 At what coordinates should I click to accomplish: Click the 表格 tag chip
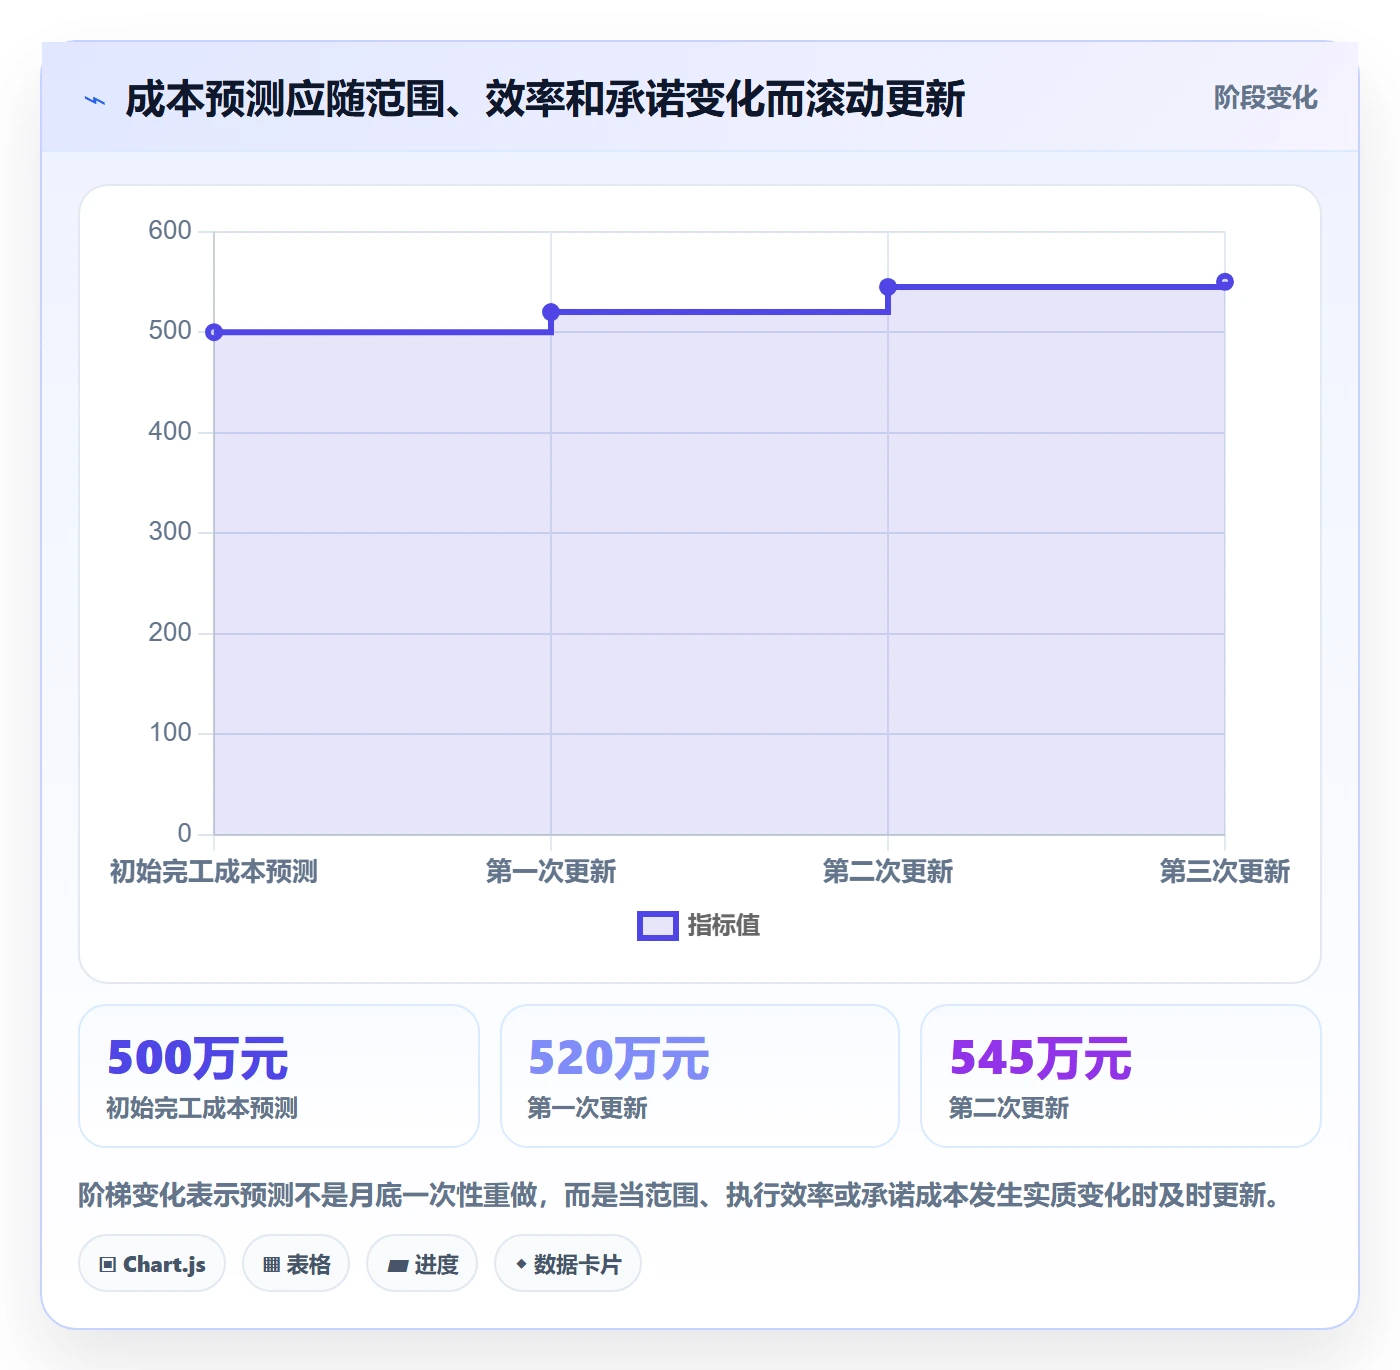296,1264
